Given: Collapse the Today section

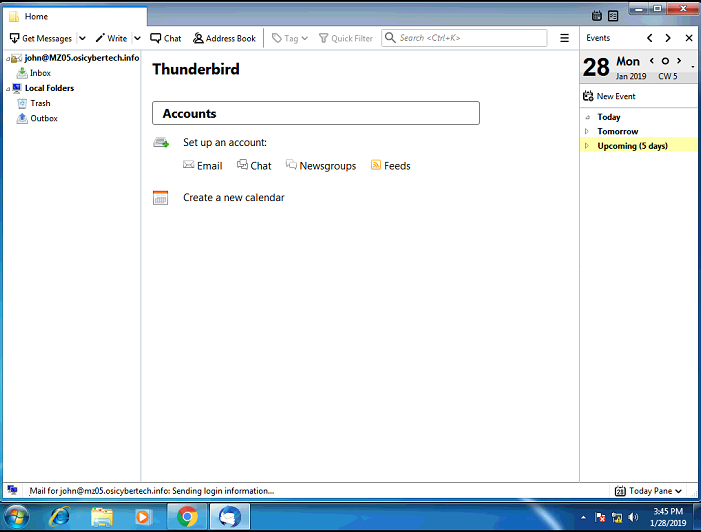Looking at the screenshot, I should (x=587, y=118).
